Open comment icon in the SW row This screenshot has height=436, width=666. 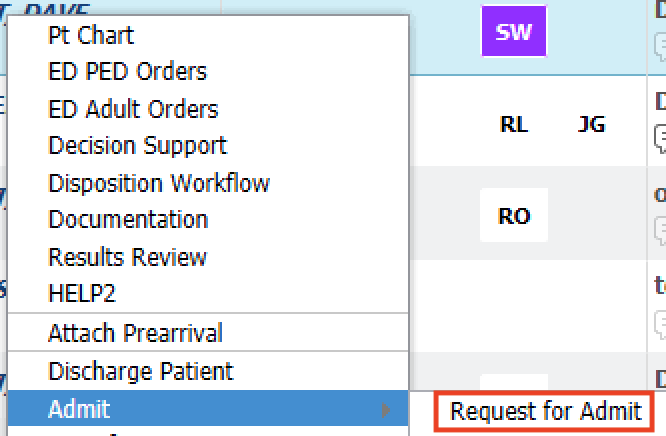(x=660, y=47)
